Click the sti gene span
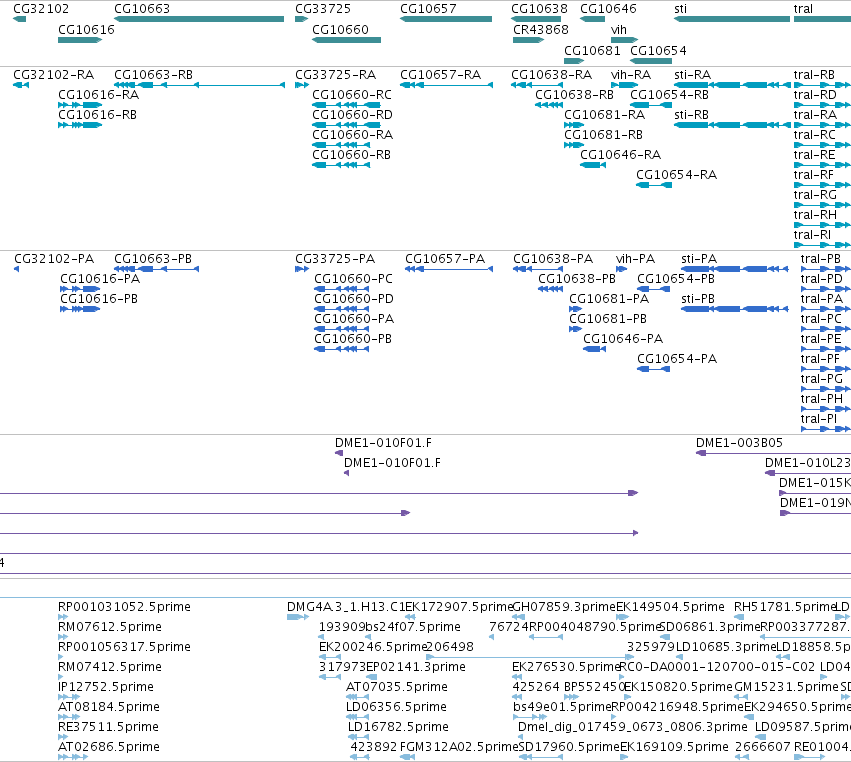 pyautogui.click(x=732, y=19)
